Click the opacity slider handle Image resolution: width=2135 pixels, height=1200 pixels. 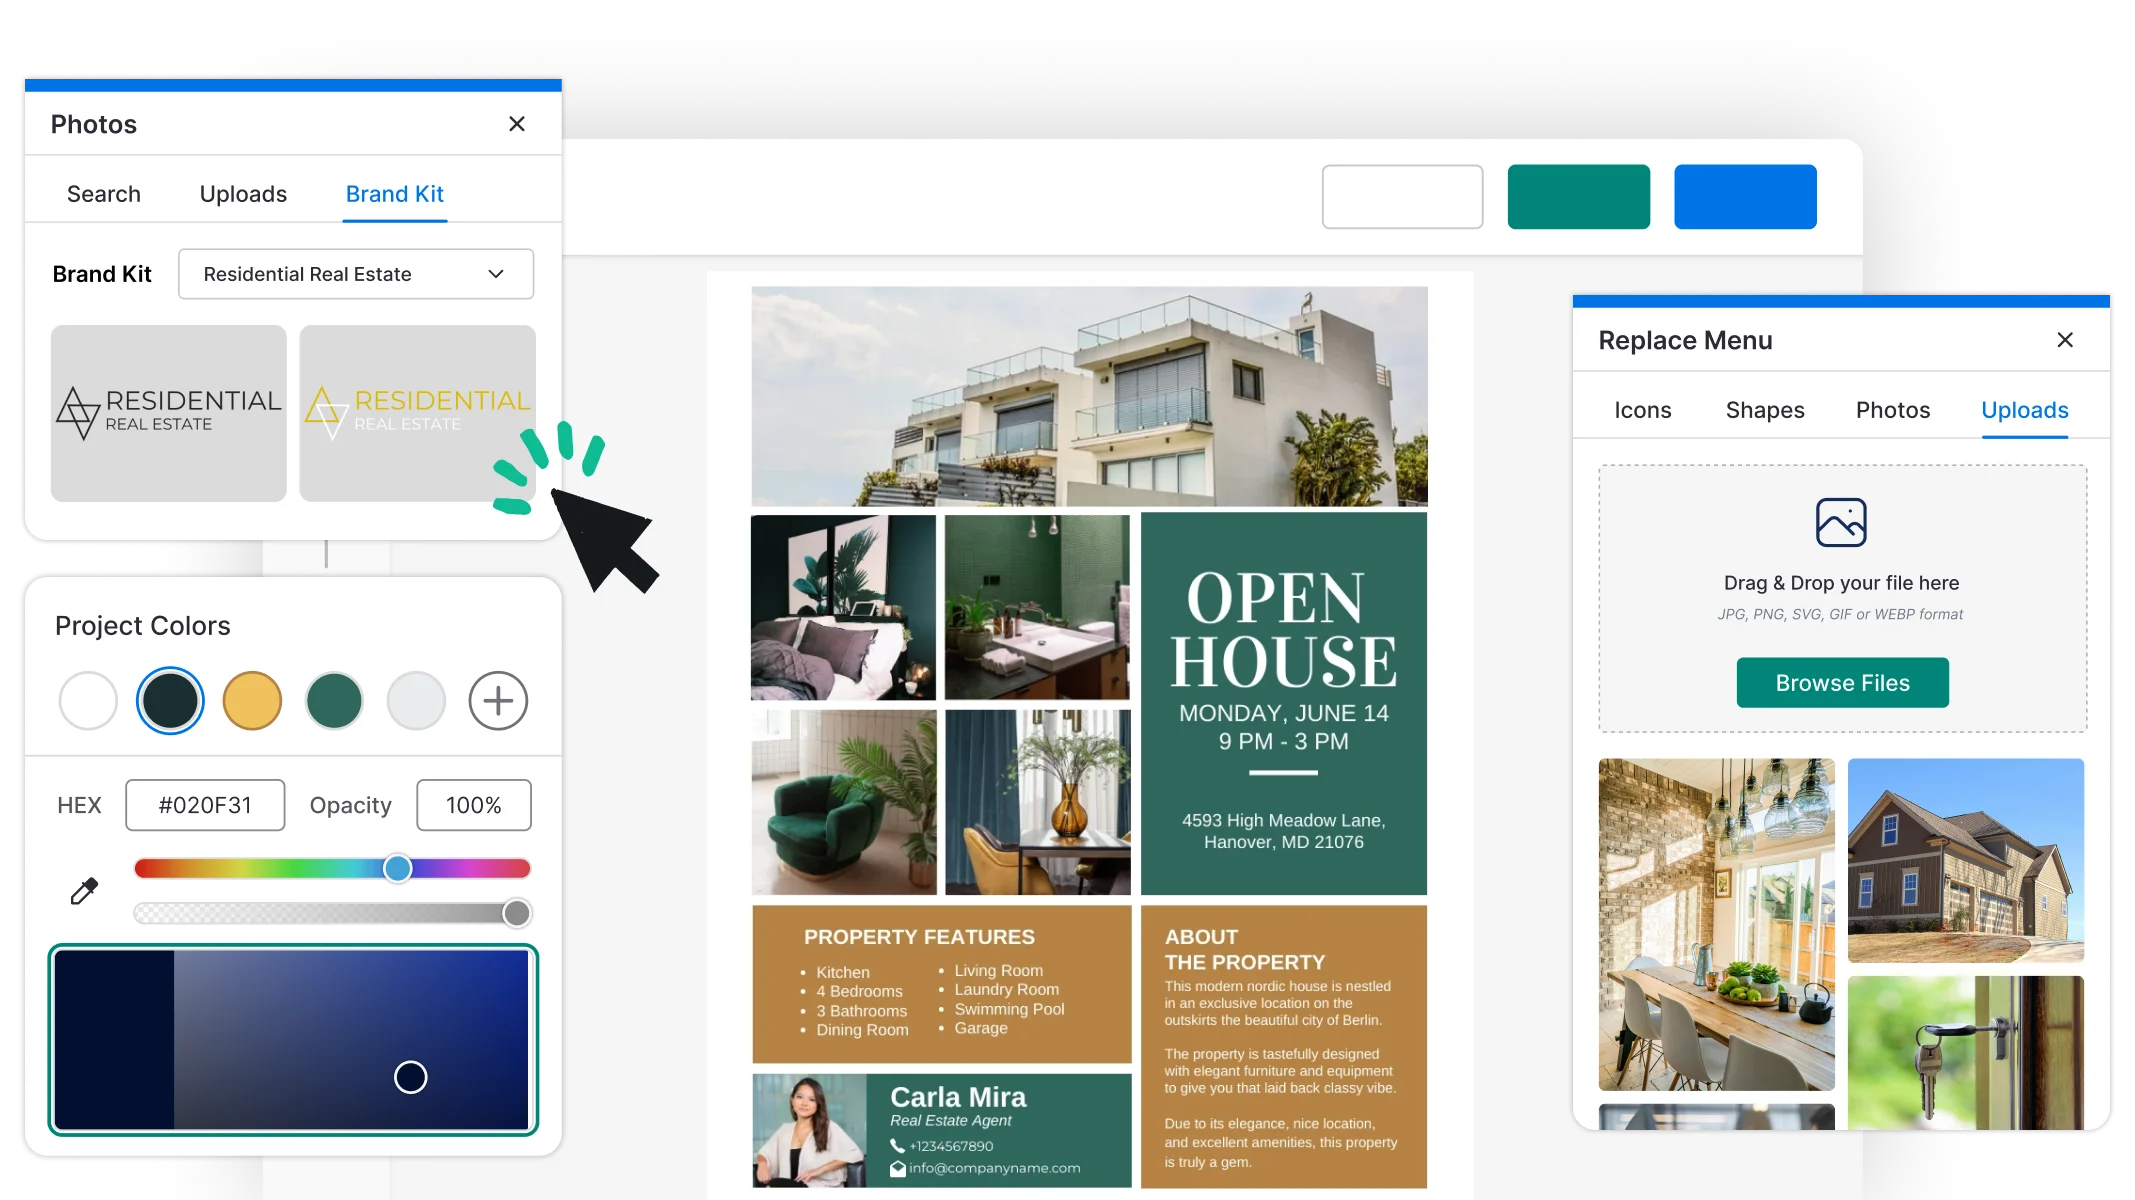pyautogui.click(x=517, y=912)
